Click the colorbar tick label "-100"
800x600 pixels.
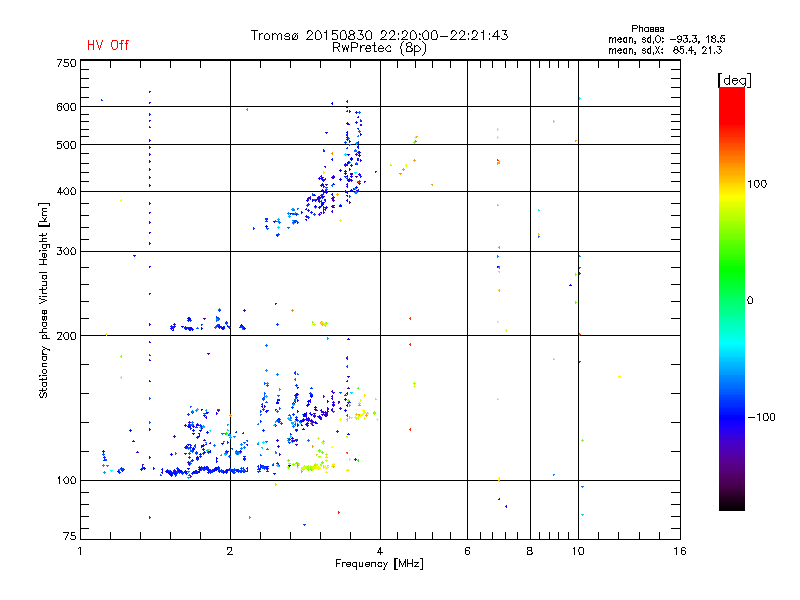pos(762,417)
